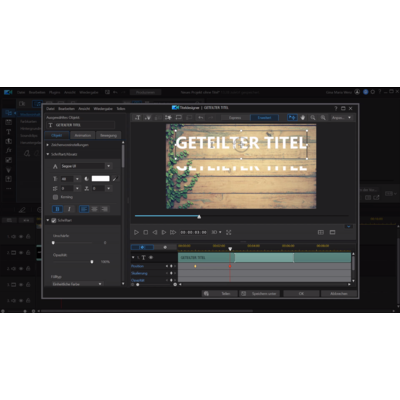Open the Fülltyp Einheitliche Farbe dropdown

coord(78,284)
